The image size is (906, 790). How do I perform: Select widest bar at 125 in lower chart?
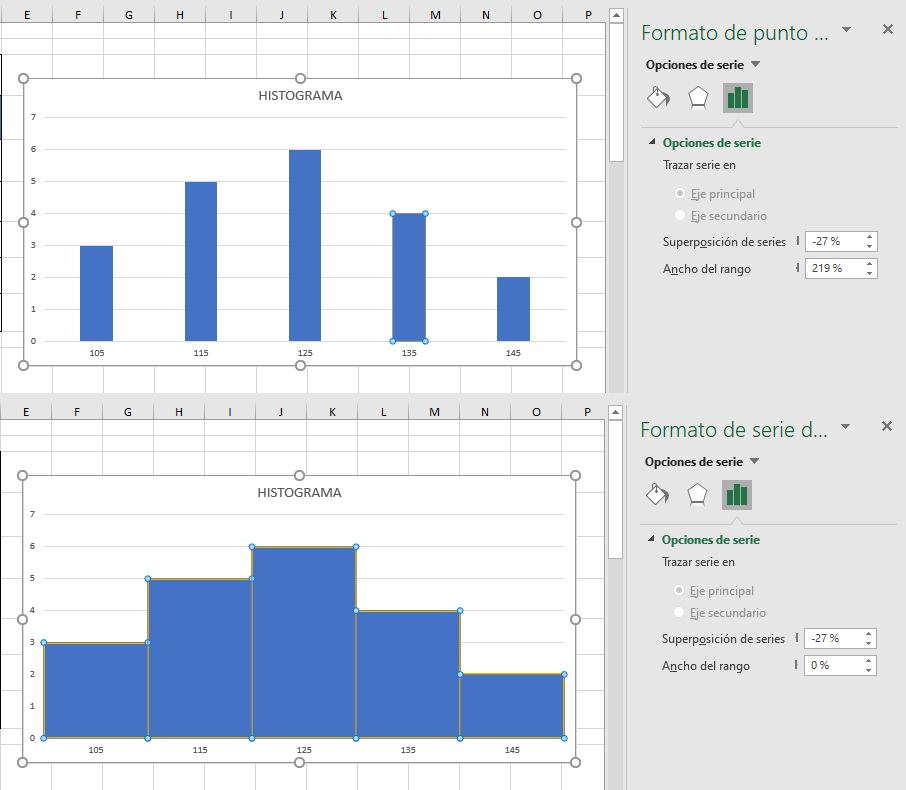tap(304, 643)
